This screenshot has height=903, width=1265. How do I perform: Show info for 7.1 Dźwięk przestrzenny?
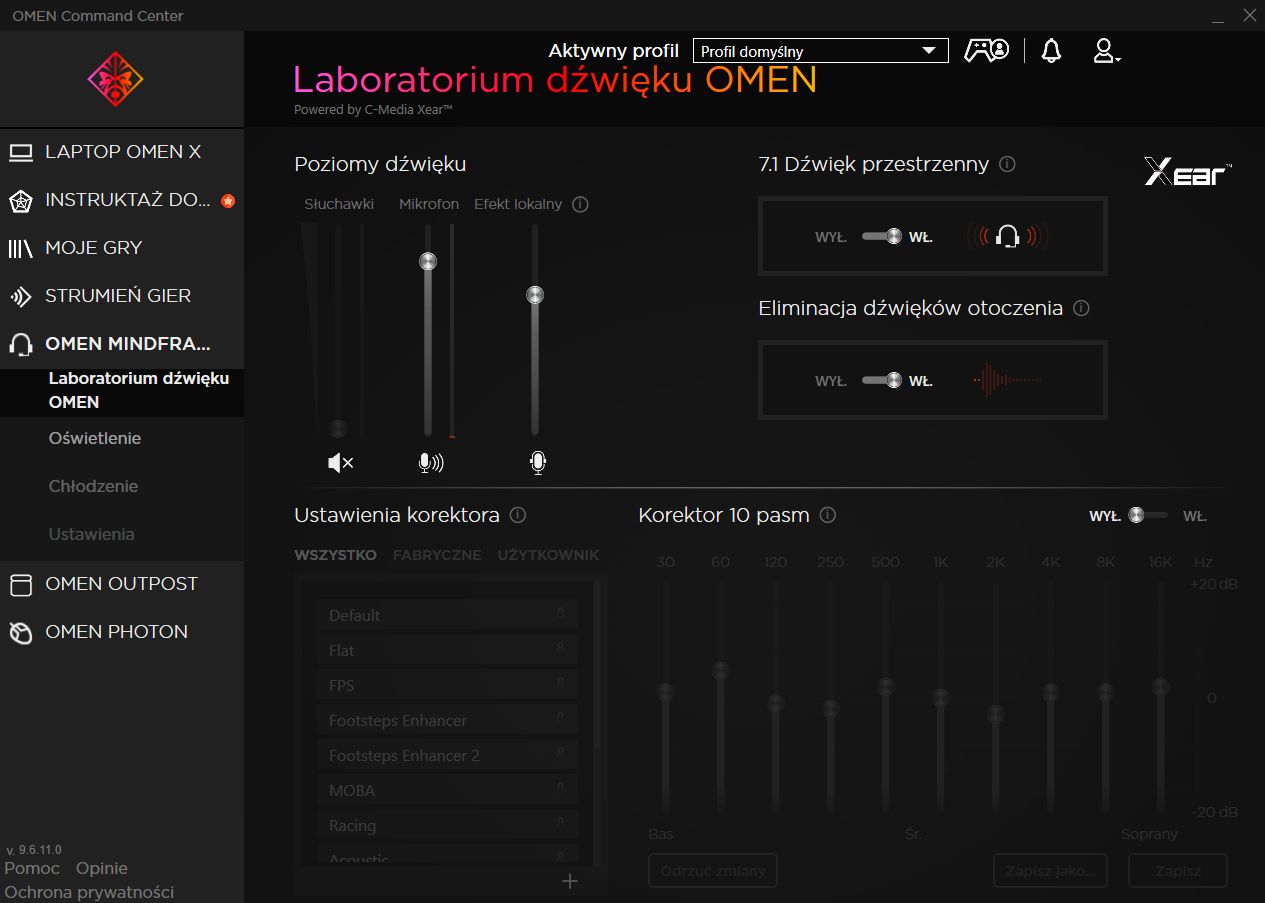tap(1007, 164)
